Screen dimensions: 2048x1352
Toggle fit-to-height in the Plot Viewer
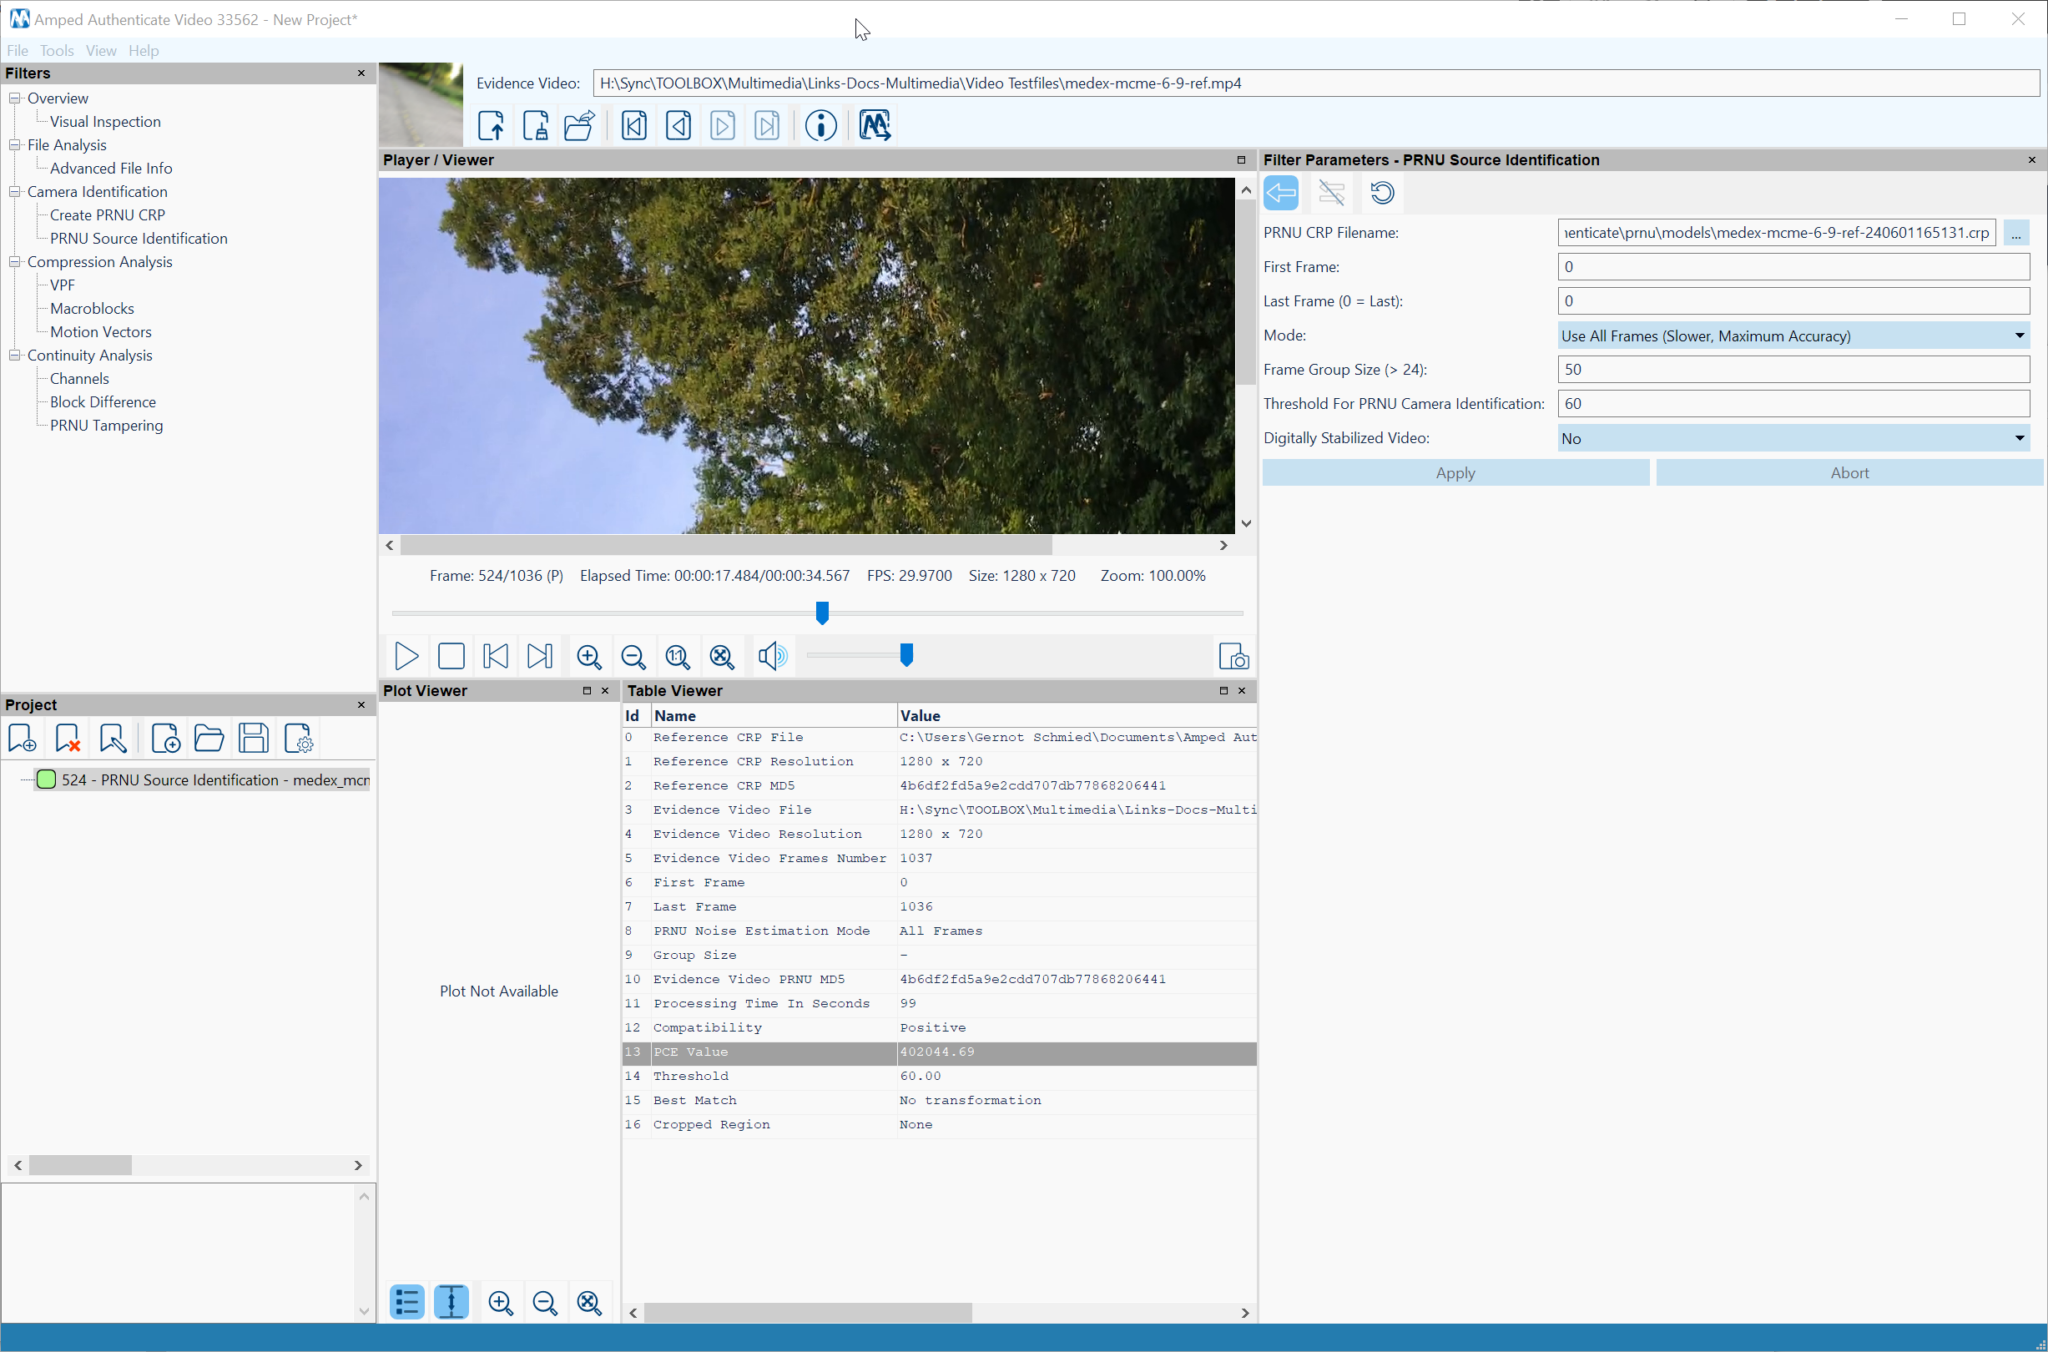(x=451, y=1302)
